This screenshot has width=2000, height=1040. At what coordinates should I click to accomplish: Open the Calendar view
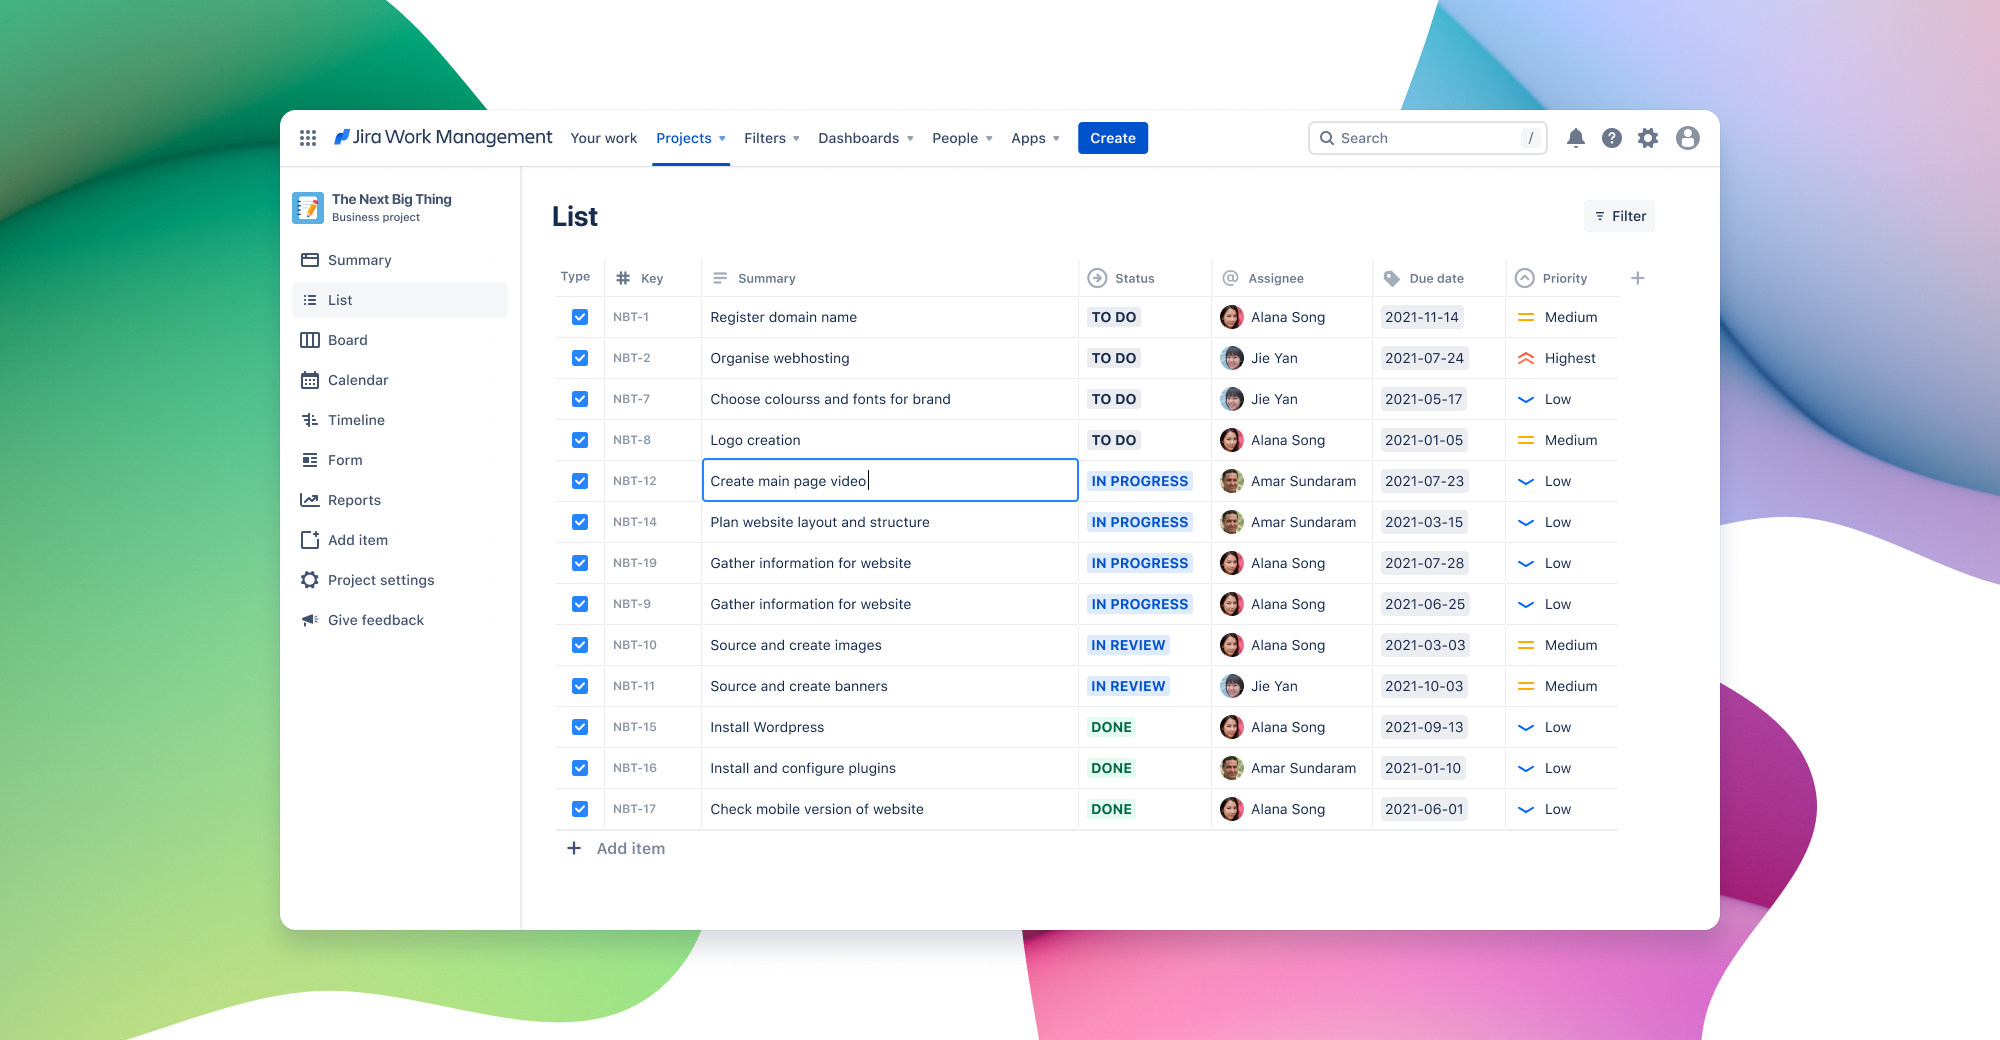coord(400,380)
